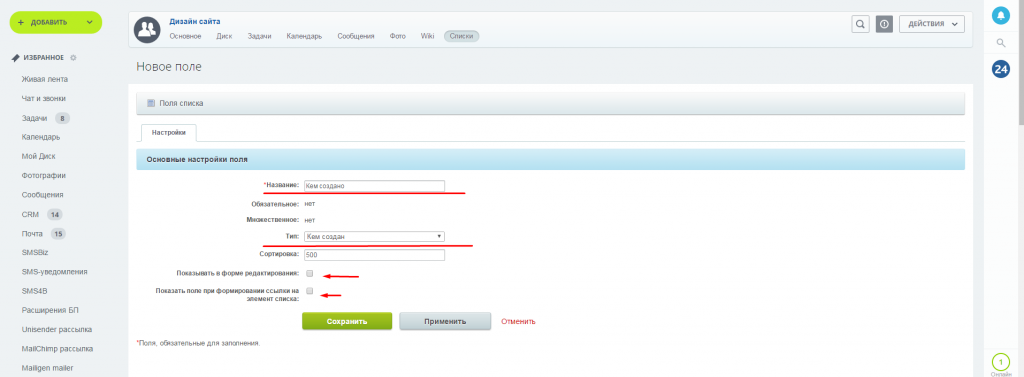Switch to Задачи group tab
Viewport: 1024px width, 377px height.
[x=259, y=37]
